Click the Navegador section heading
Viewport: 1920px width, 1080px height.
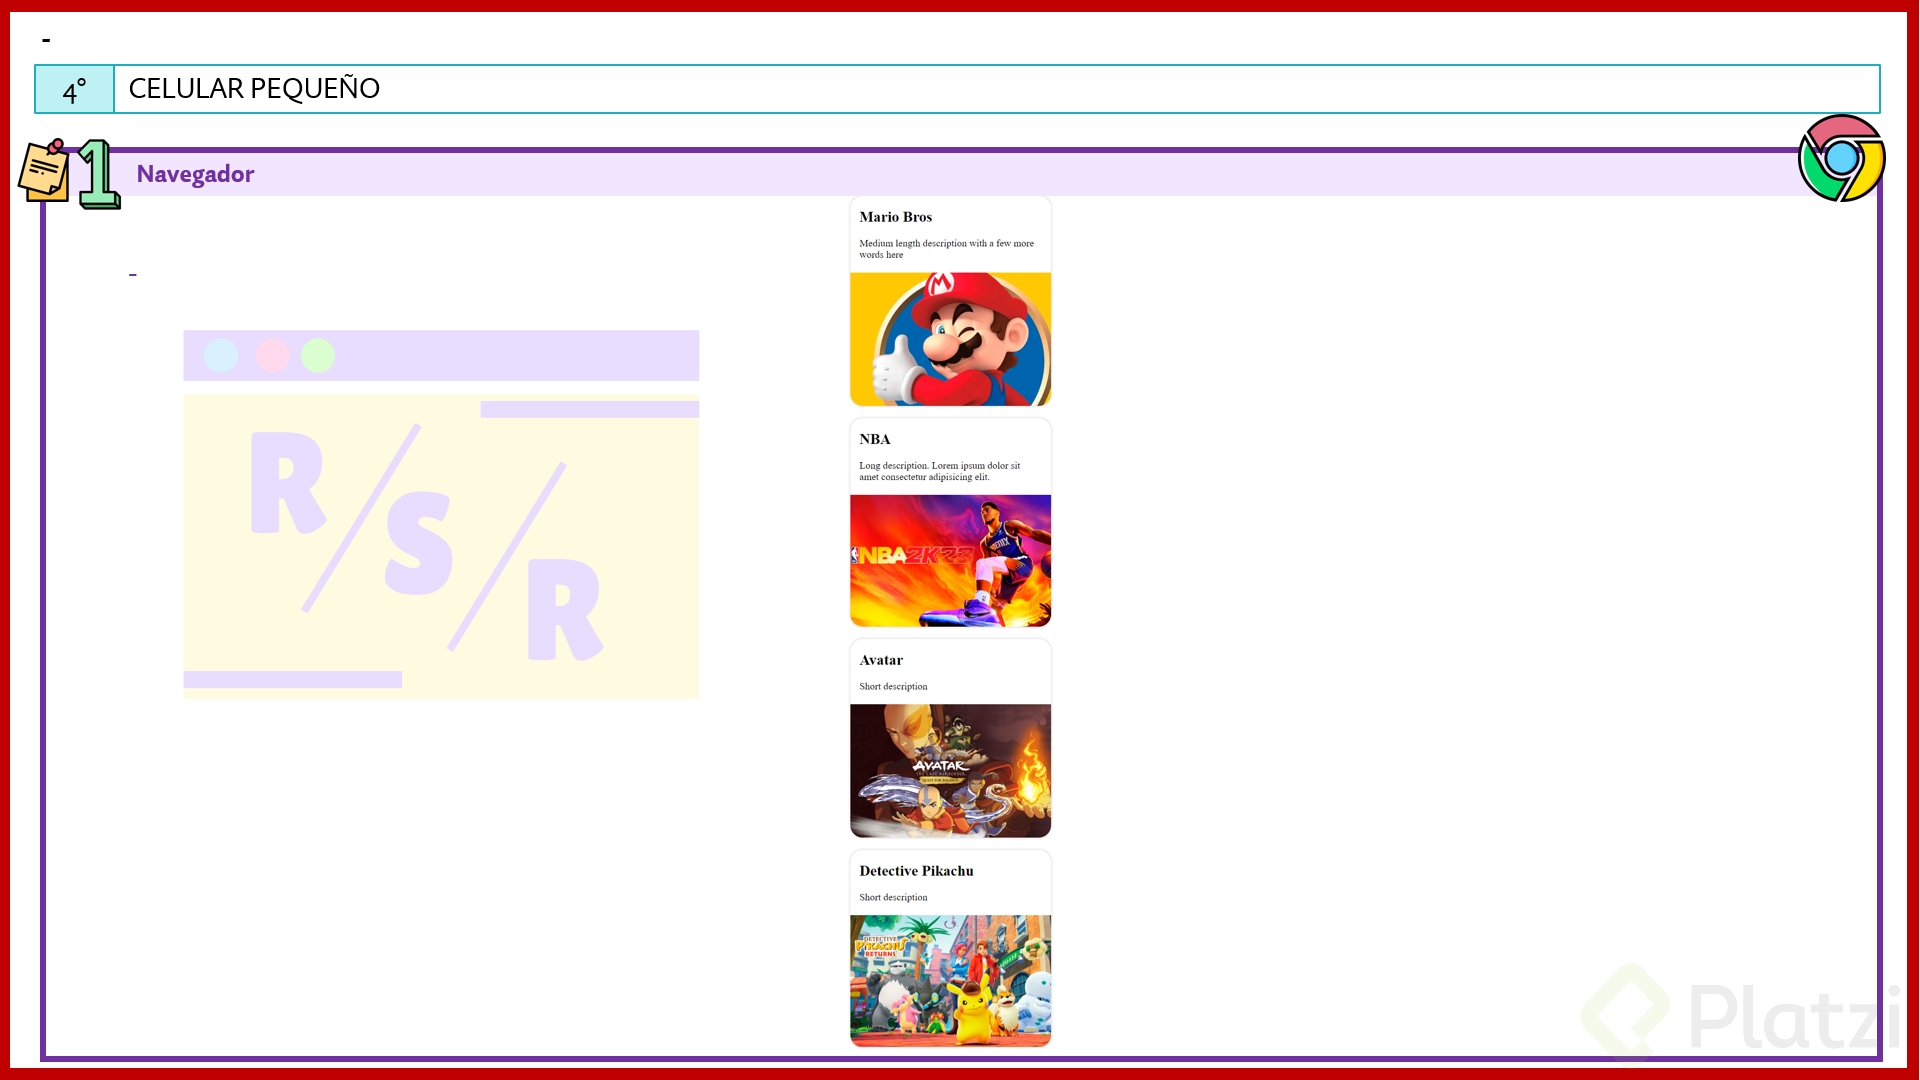(195, 174)
